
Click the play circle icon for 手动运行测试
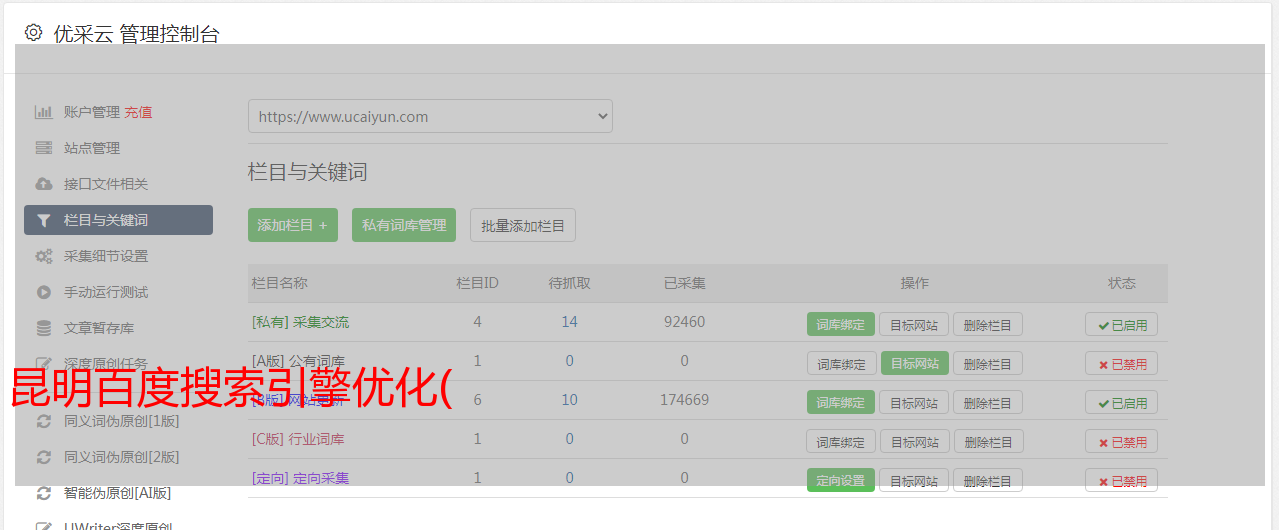[43, 292]
